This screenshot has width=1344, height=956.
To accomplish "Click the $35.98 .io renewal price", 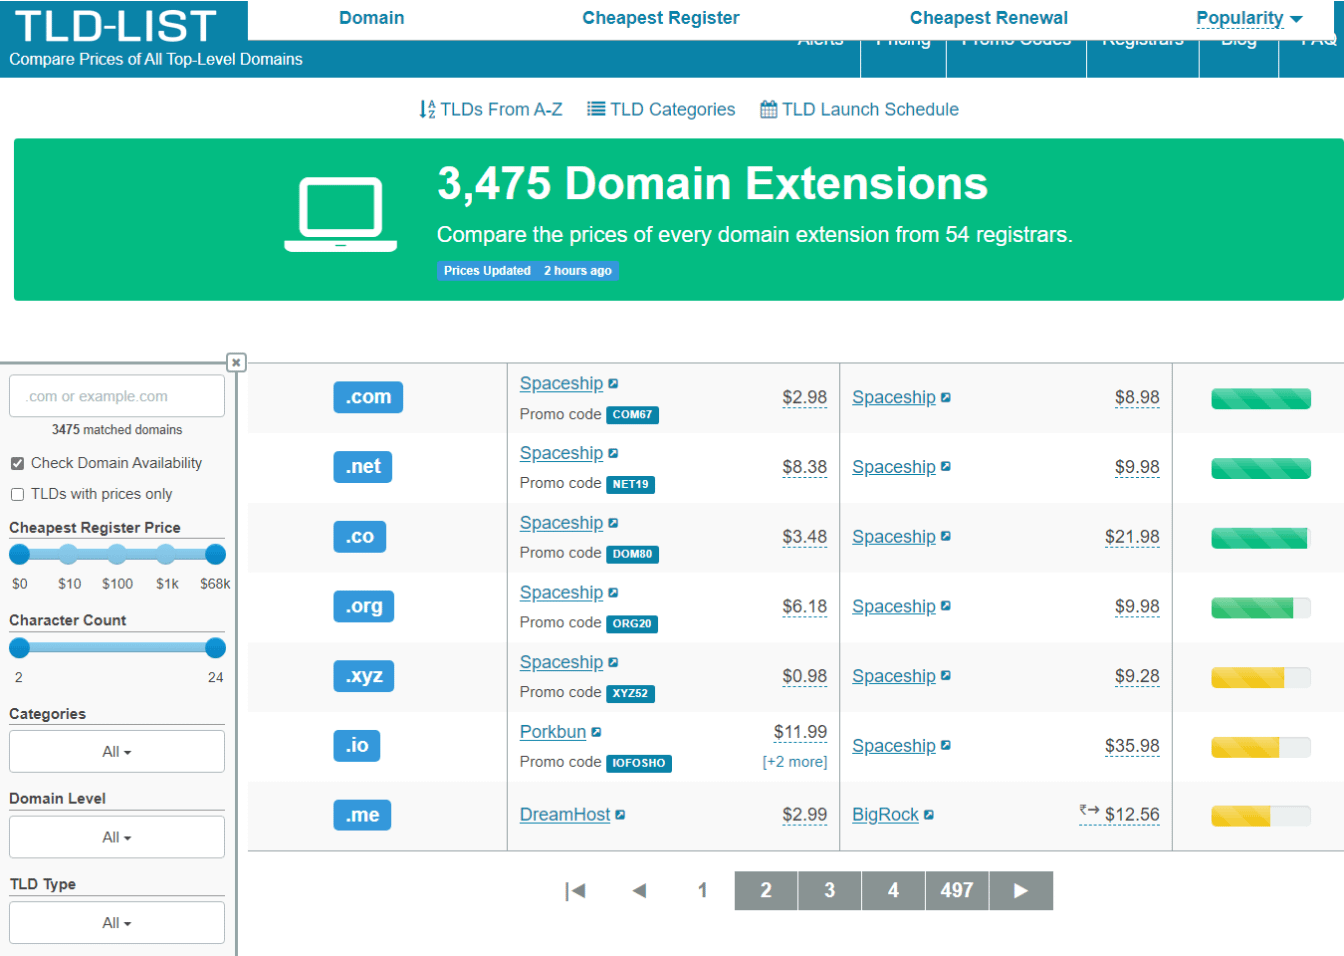I will tap(1132, 746).
